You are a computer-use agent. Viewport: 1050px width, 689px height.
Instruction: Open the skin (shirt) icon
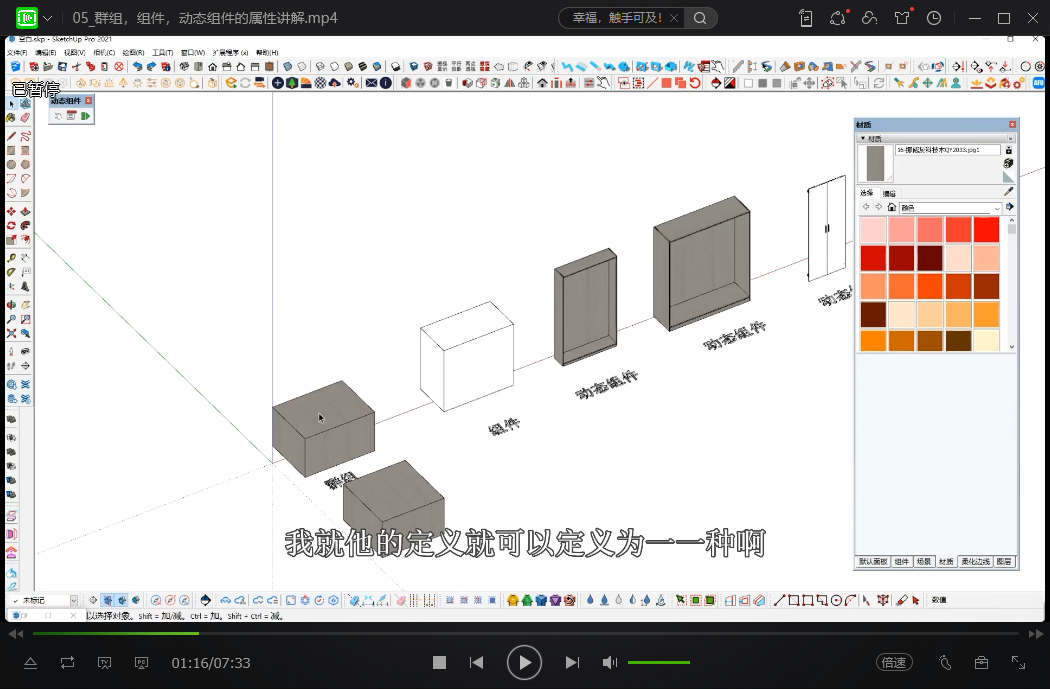(902, 18)
